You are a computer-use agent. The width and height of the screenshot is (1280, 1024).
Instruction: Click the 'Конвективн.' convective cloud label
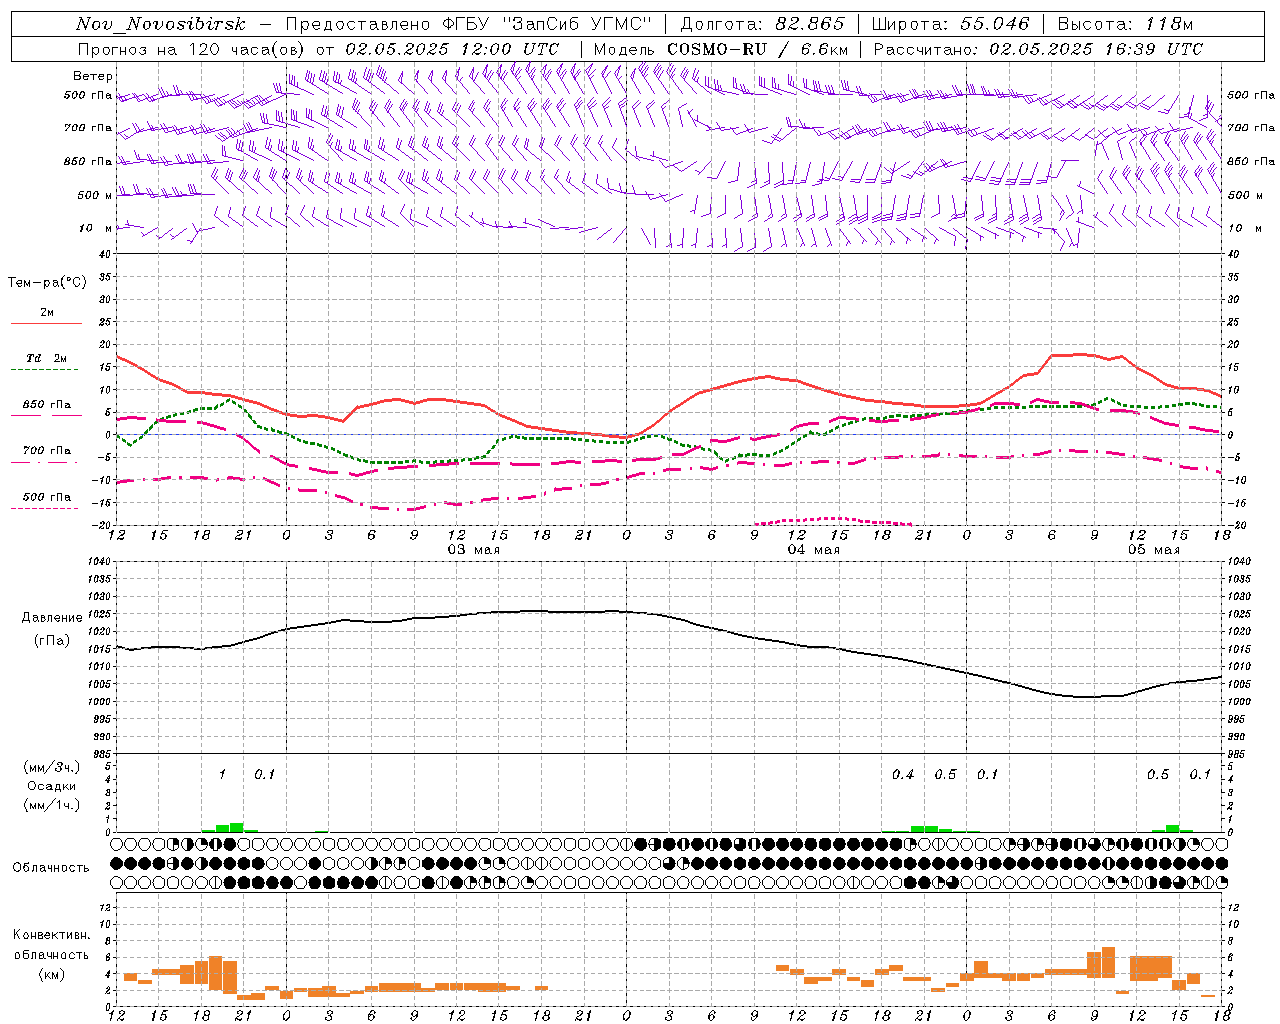pyautogui.click(x=52, y=935)
